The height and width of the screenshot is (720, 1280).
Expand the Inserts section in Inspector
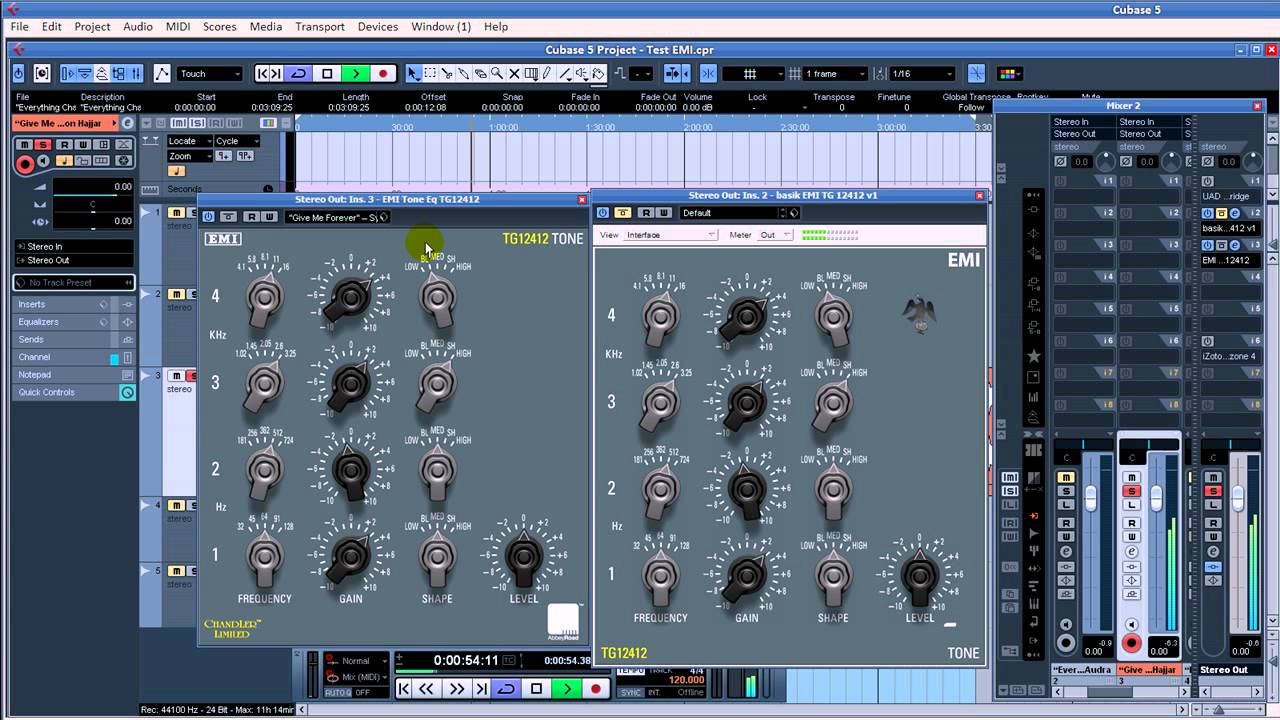tap(74, 304)
